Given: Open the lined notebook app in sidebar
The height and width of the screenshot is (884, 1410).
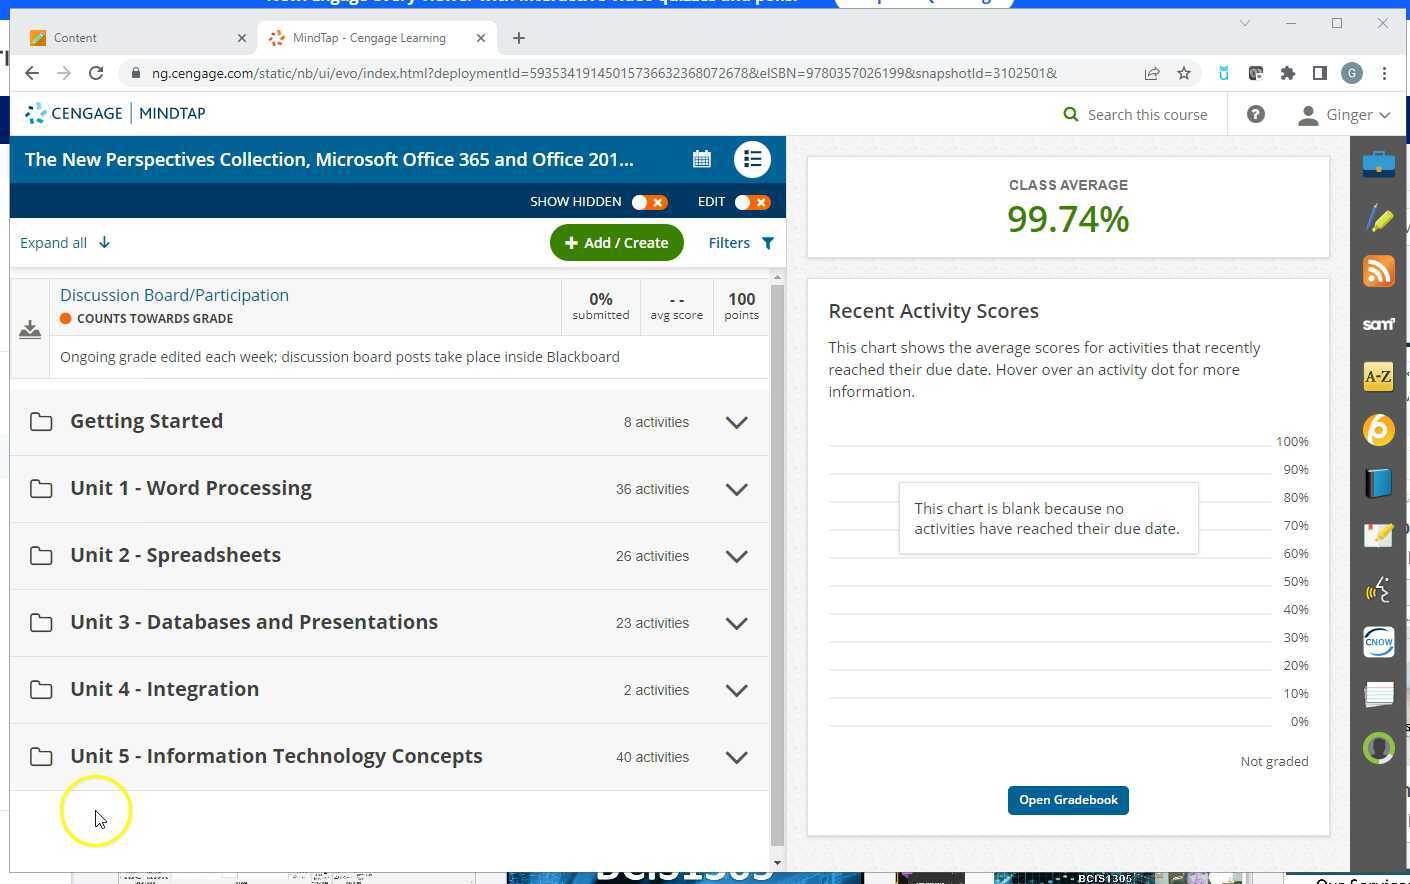Looking at the screenshot, I should (x=1378, y=694).
